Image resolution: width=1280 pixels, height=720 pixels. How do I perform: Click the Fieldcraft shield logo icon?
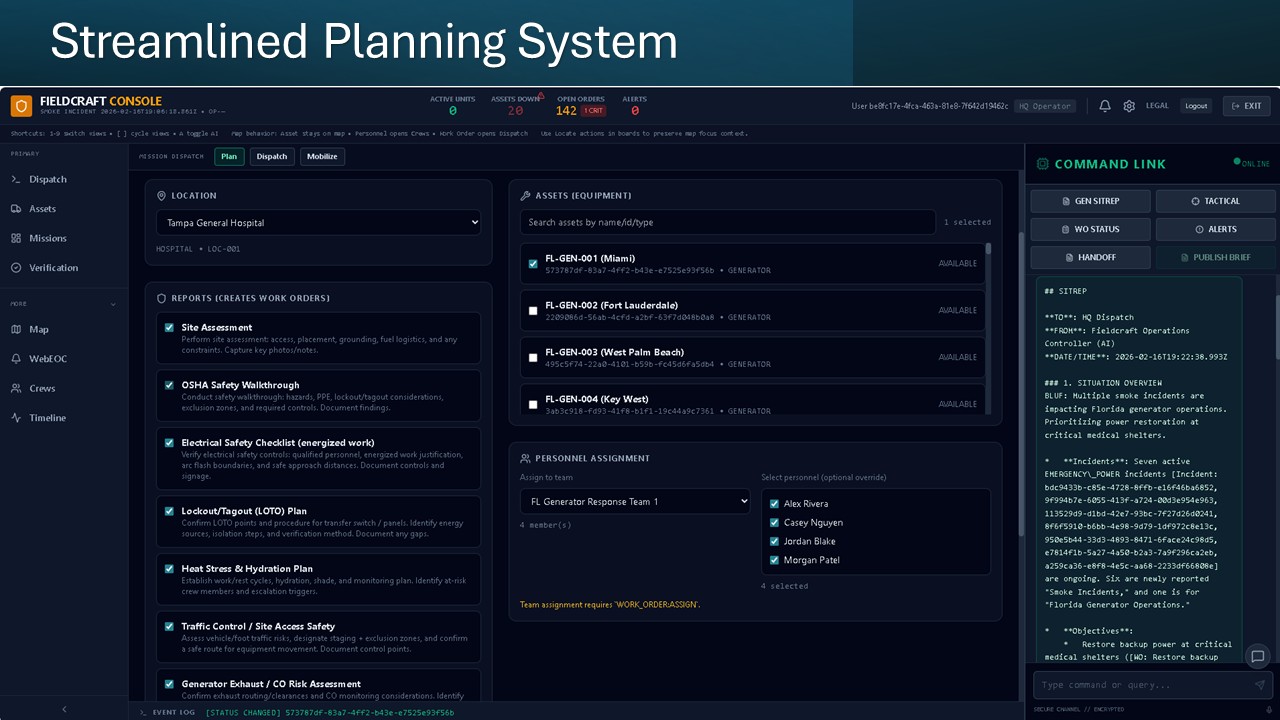click(21, 105)
